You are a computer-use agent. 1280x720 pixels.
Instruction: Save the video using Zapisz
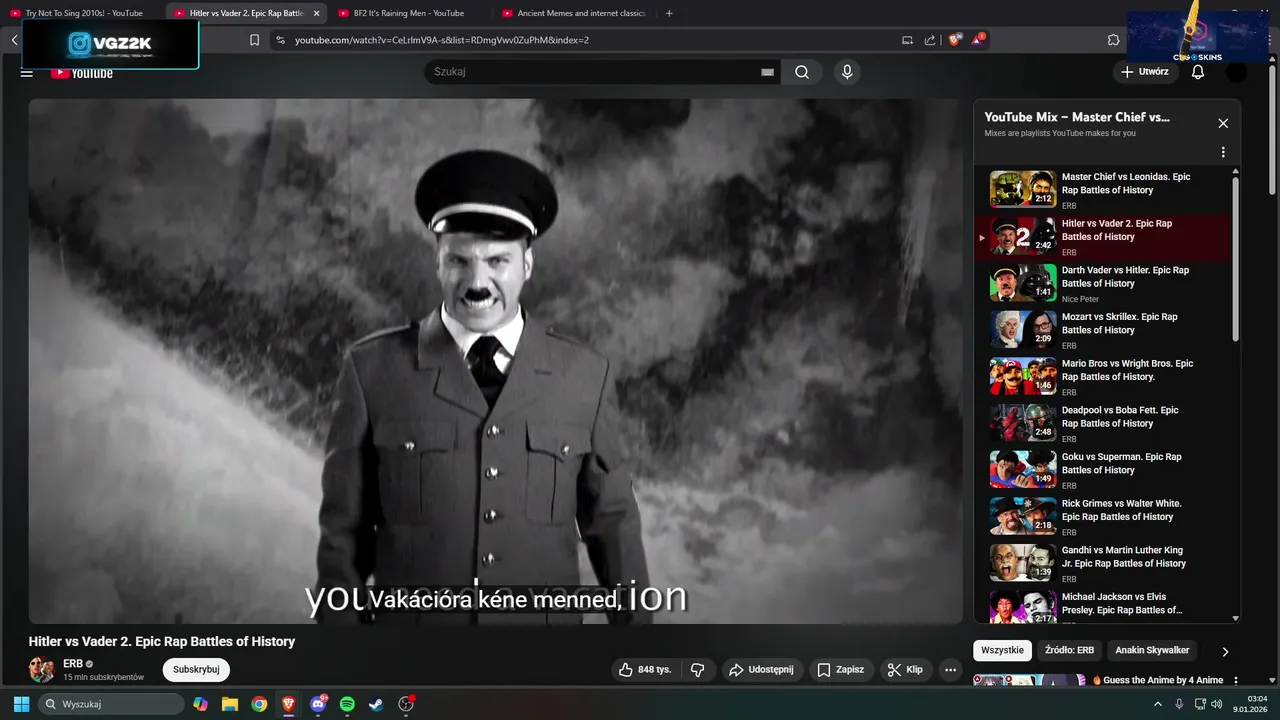[x=841, y=669]
